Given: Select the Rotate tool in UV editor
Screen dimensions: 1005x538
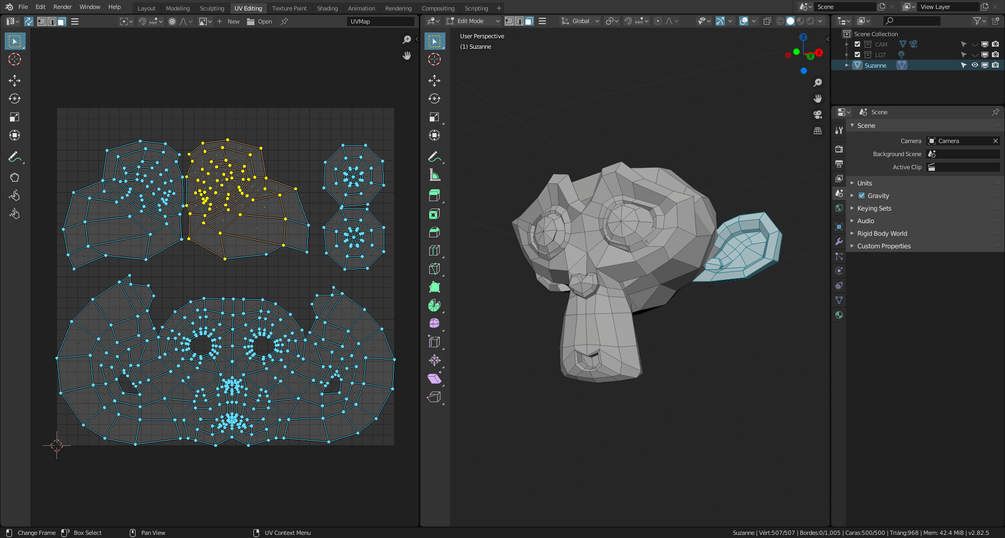Looking at the screenshot, I should point(14,99).
